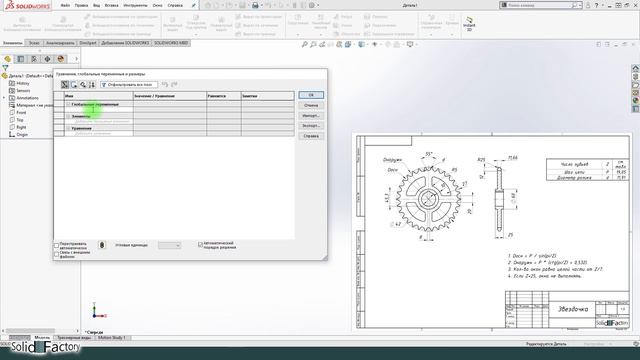Image resolution: width=640 pixels, height=360 pixels.
Task: Open the Правка menu
Action: (x=81, y=6)
